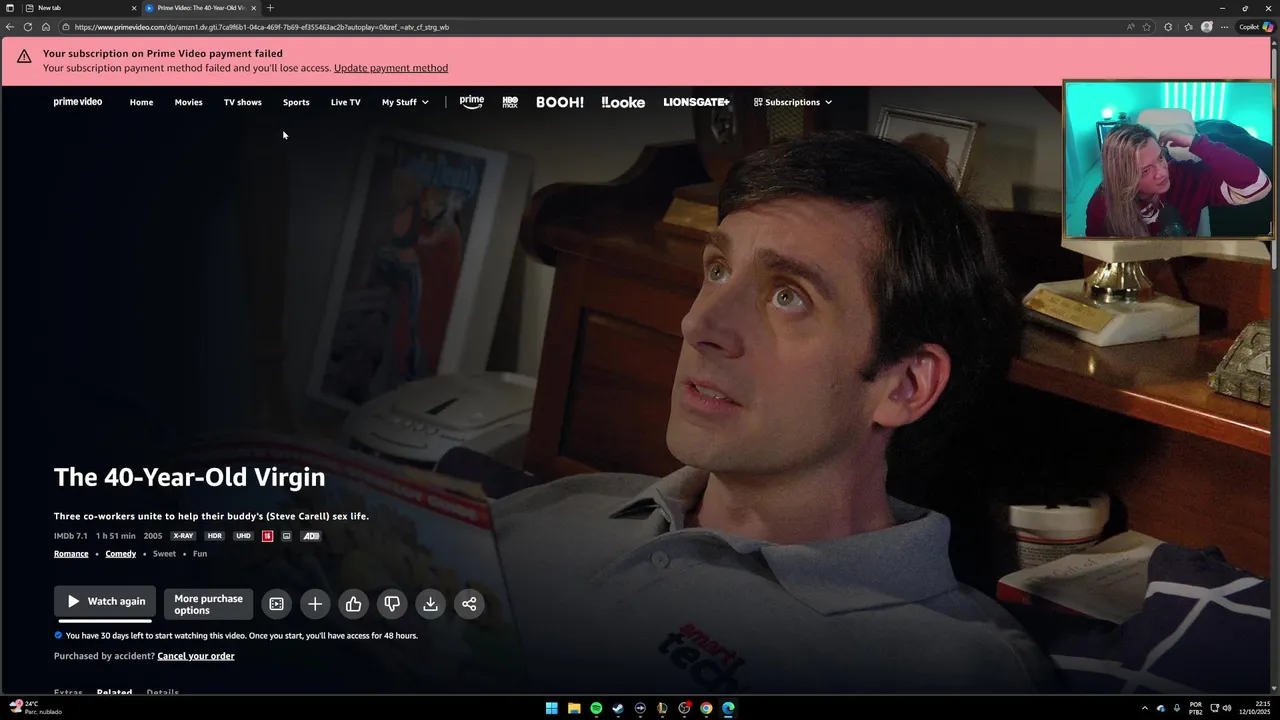Open the tab actions menu icon
This screenshot has height=720, width=1280.
pyautogui.click(x=10, y=8)
